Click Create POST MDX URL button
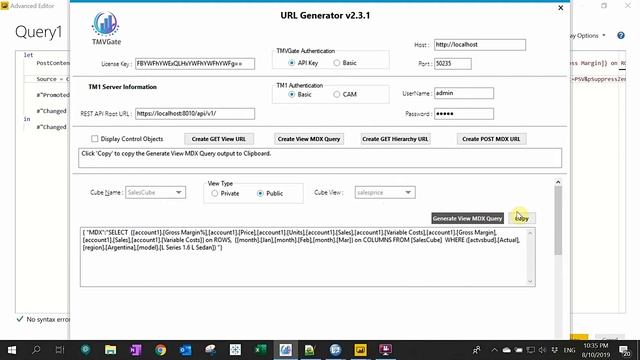Viewport: 640px width, 360px height. (x=491, y=139)
